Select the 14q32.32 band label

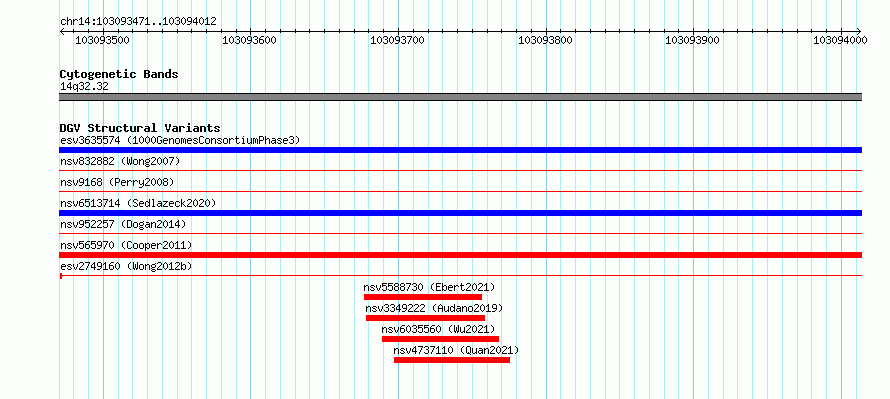[84, 87]
